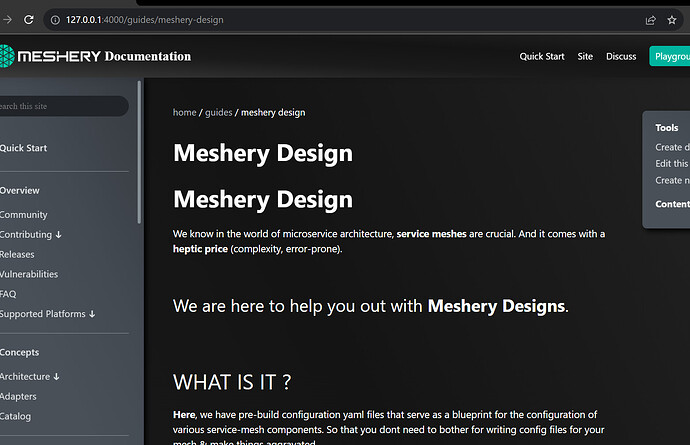The height and width of the screenshot is (445, 690).
Task: Click the share page icon
Action: pyautogui.click(x=650, y=20)
